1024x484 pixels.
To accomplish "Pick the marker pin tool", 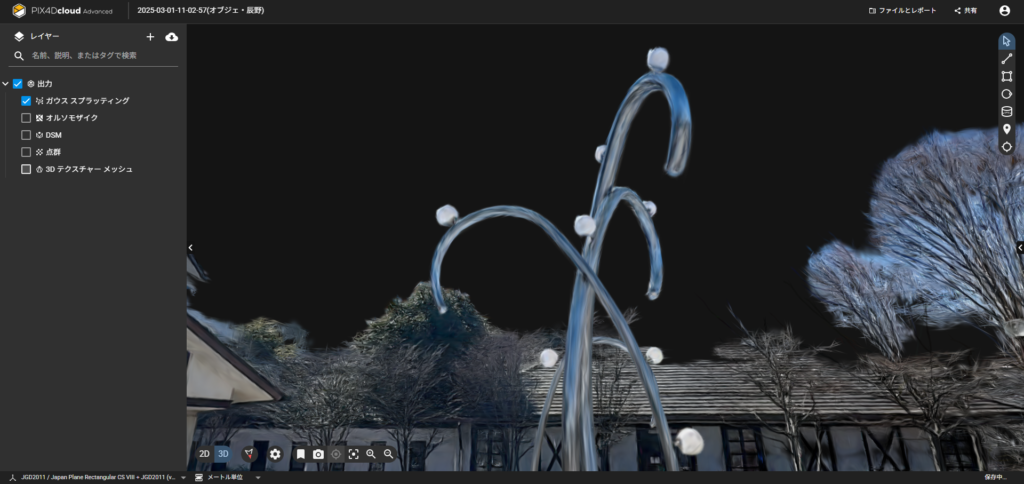I will (x=1006, y=129).
